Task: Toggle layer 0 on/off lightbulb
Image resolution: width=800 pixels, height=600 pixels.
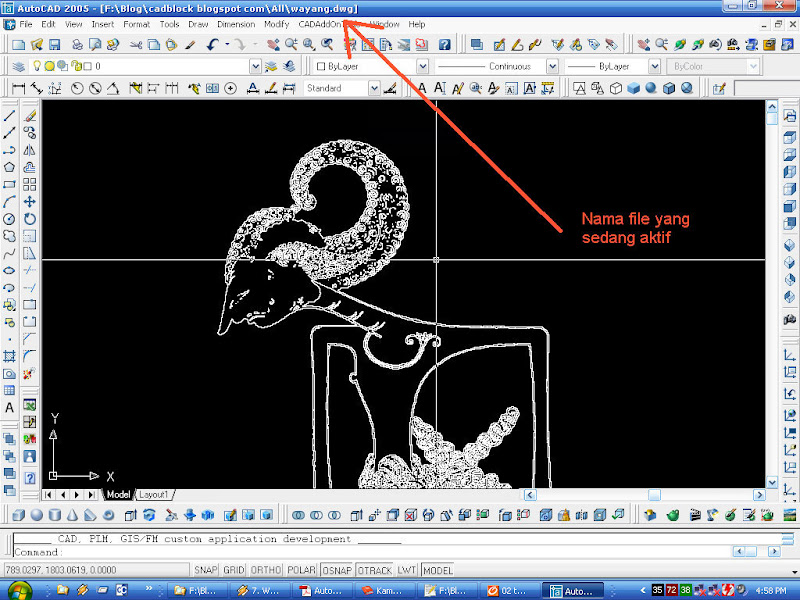Action: tap(37, 66)
